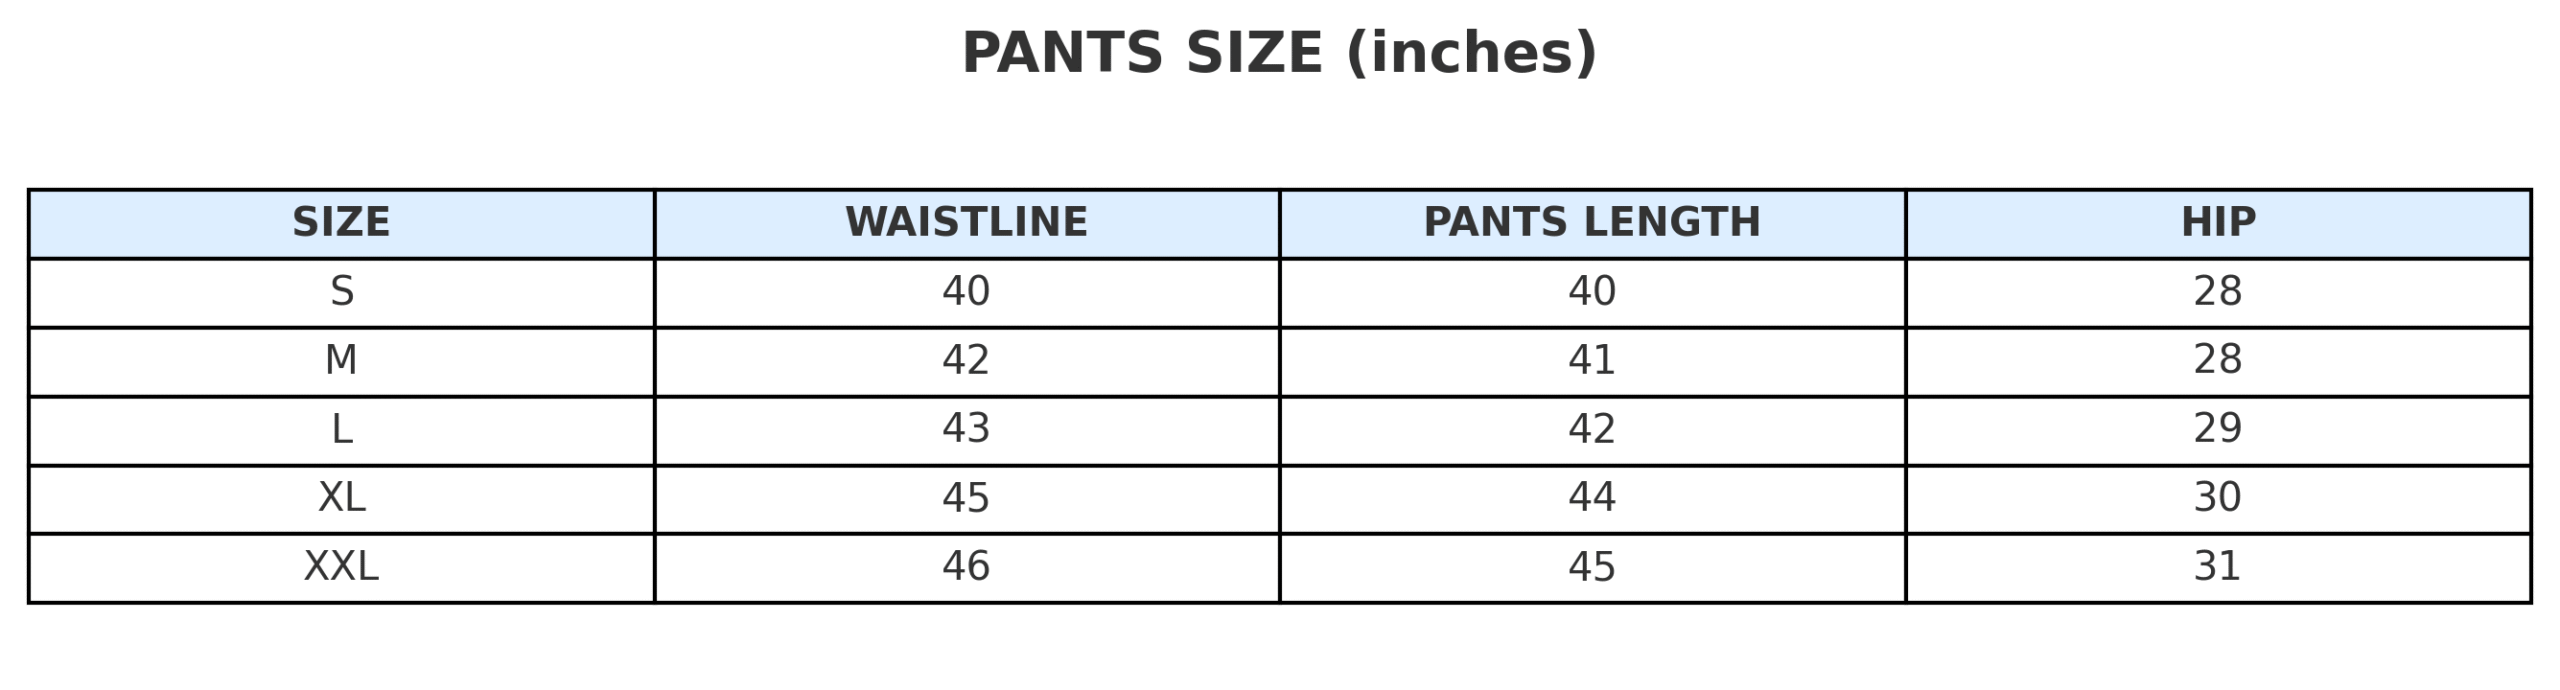Select waistline value 42 for size M
This screenshot has height=690, width=2560.
pyautogui.click(x=966, y=360)
